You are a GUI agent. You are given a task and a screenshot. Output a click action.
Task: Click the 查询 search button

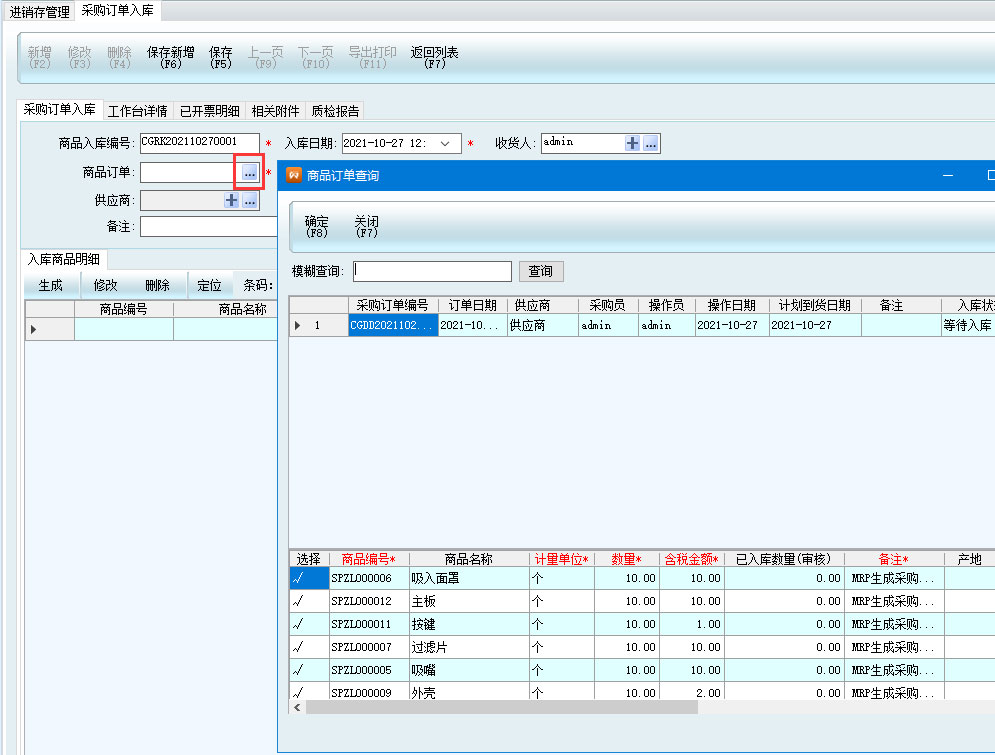[541, 271]
